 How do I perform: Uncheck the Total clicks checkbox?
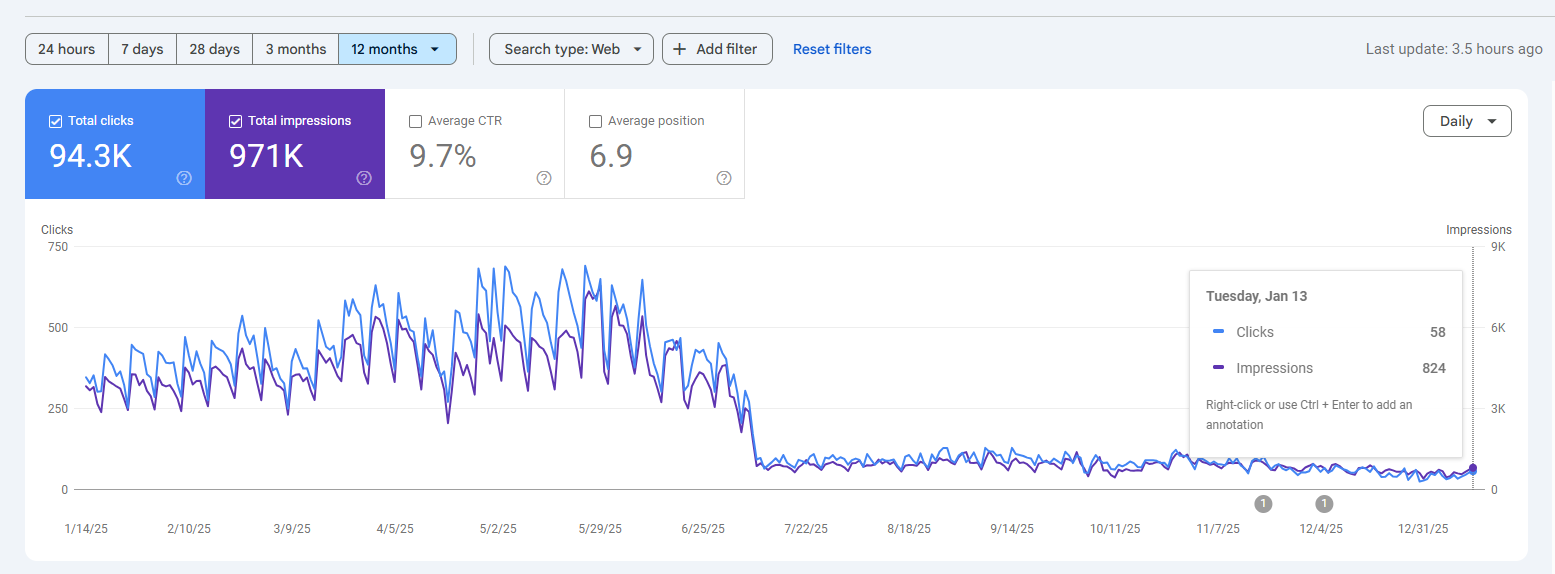(55, 121)
